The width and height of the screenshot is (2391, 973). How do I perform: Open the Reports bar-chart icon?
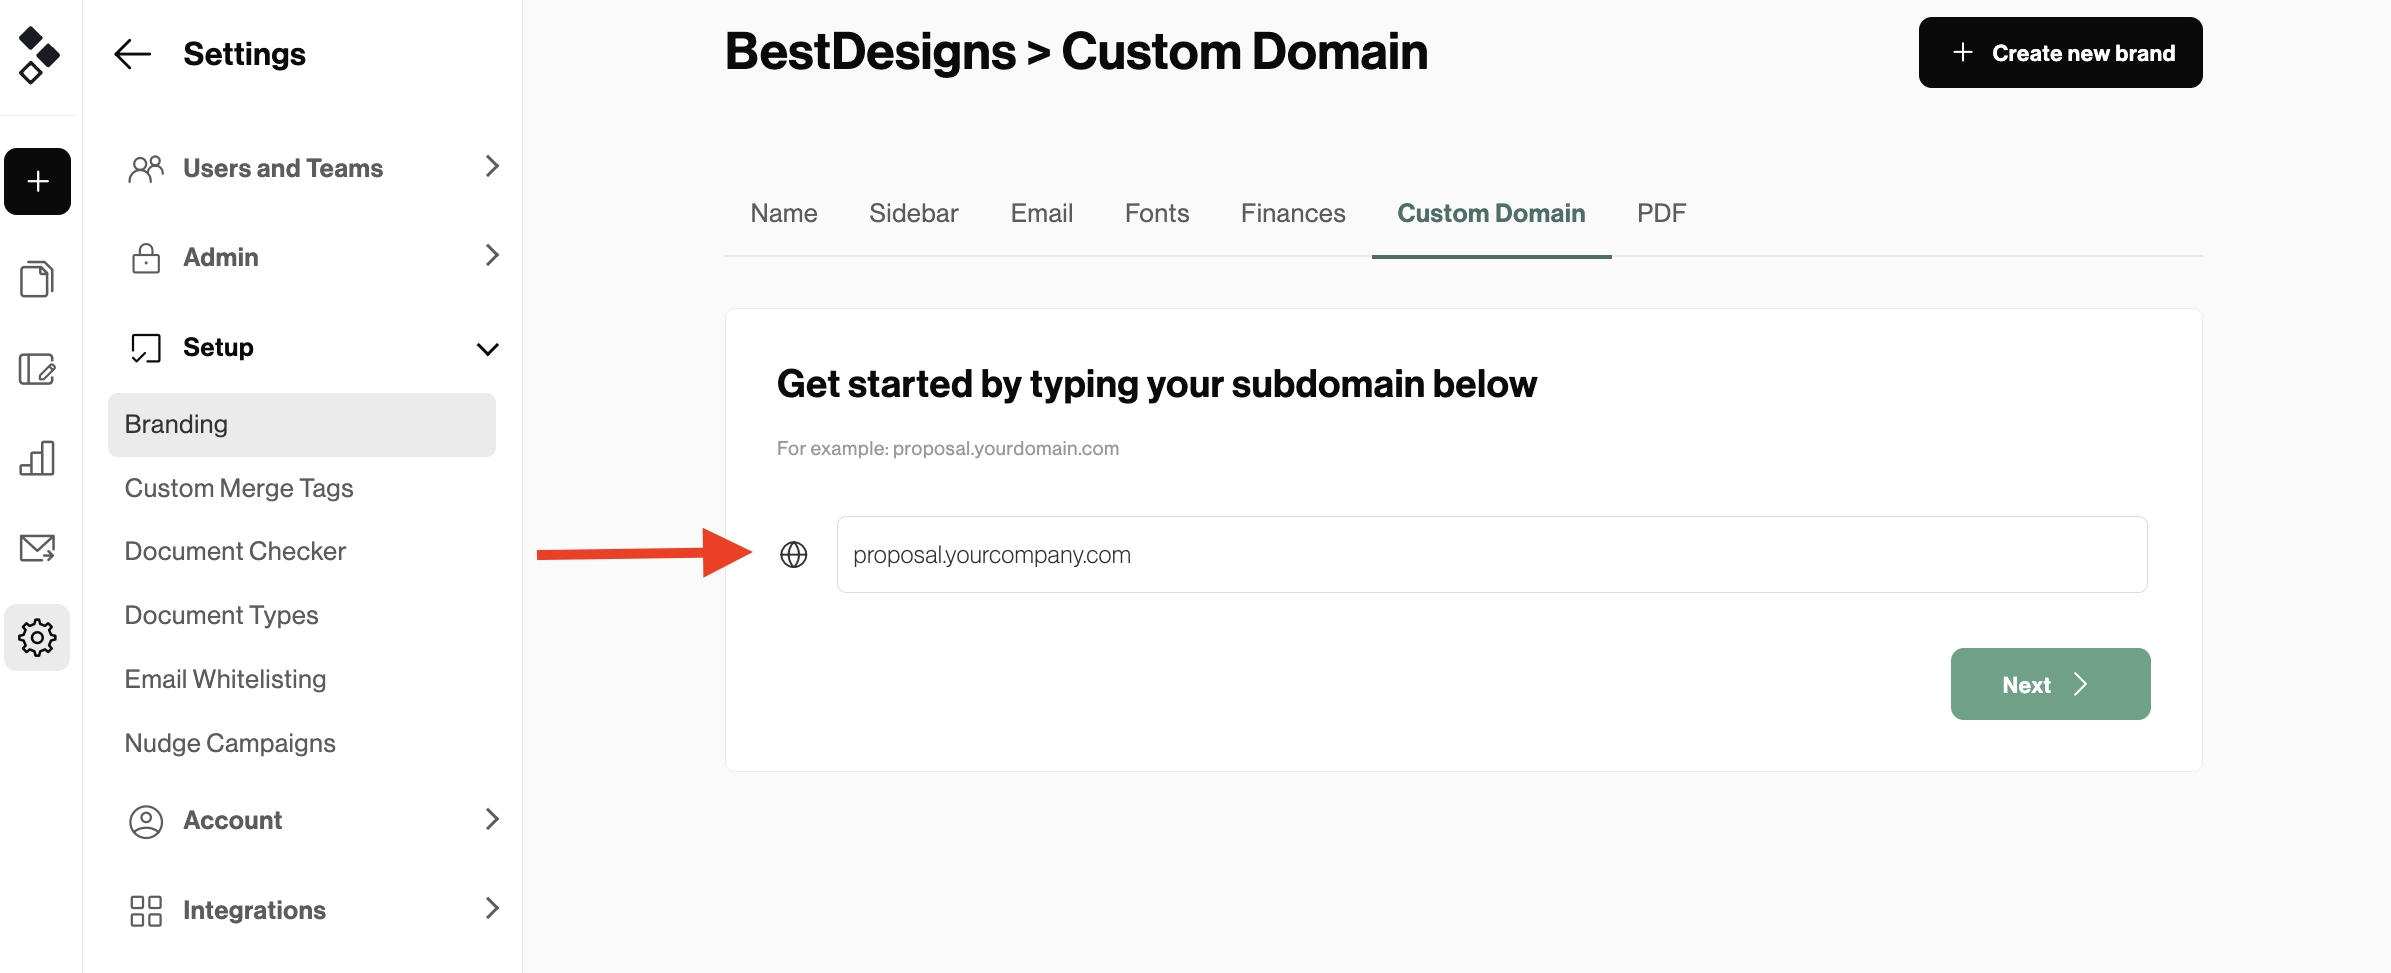click(37, 458)
